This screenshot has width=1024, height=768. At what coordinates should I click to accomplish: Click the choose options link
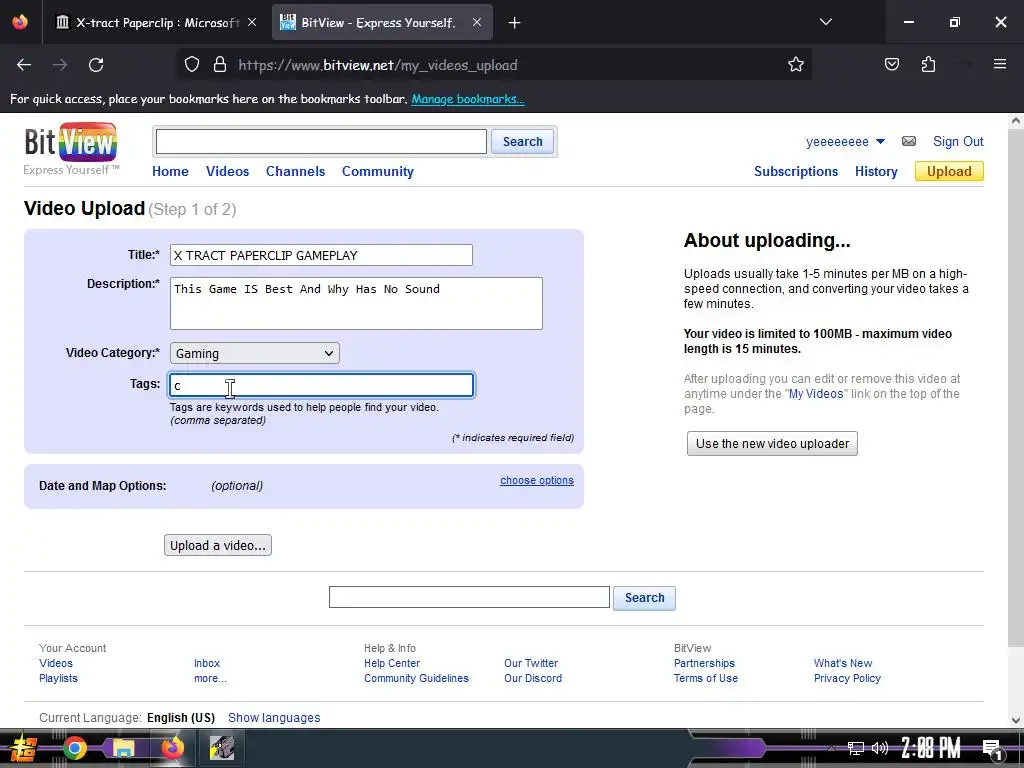point(537,480)
